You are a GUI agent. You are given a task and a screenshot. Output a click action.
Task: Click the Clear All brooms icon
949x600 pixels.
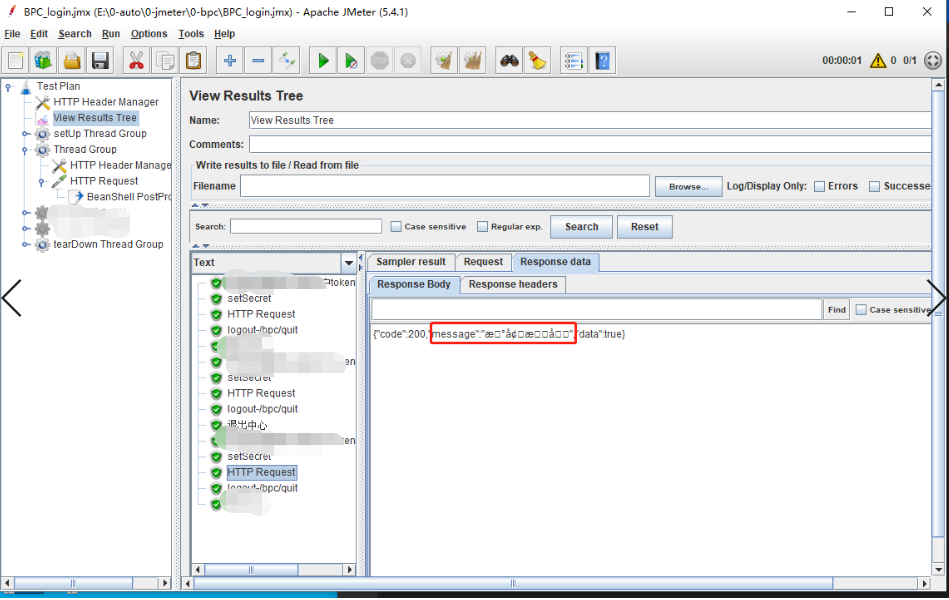coord(473,61)
